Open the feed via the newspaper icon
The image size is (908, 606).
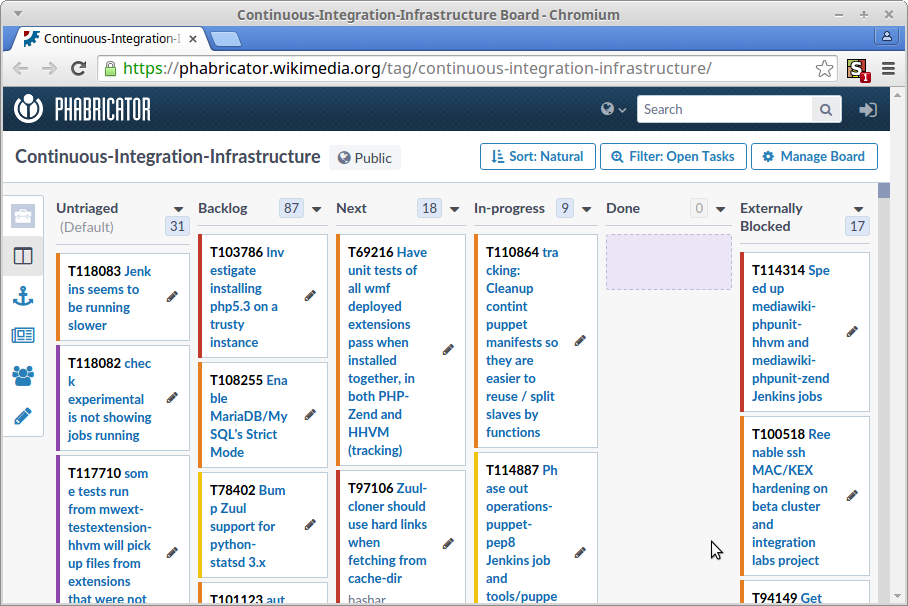coord(22,335)
